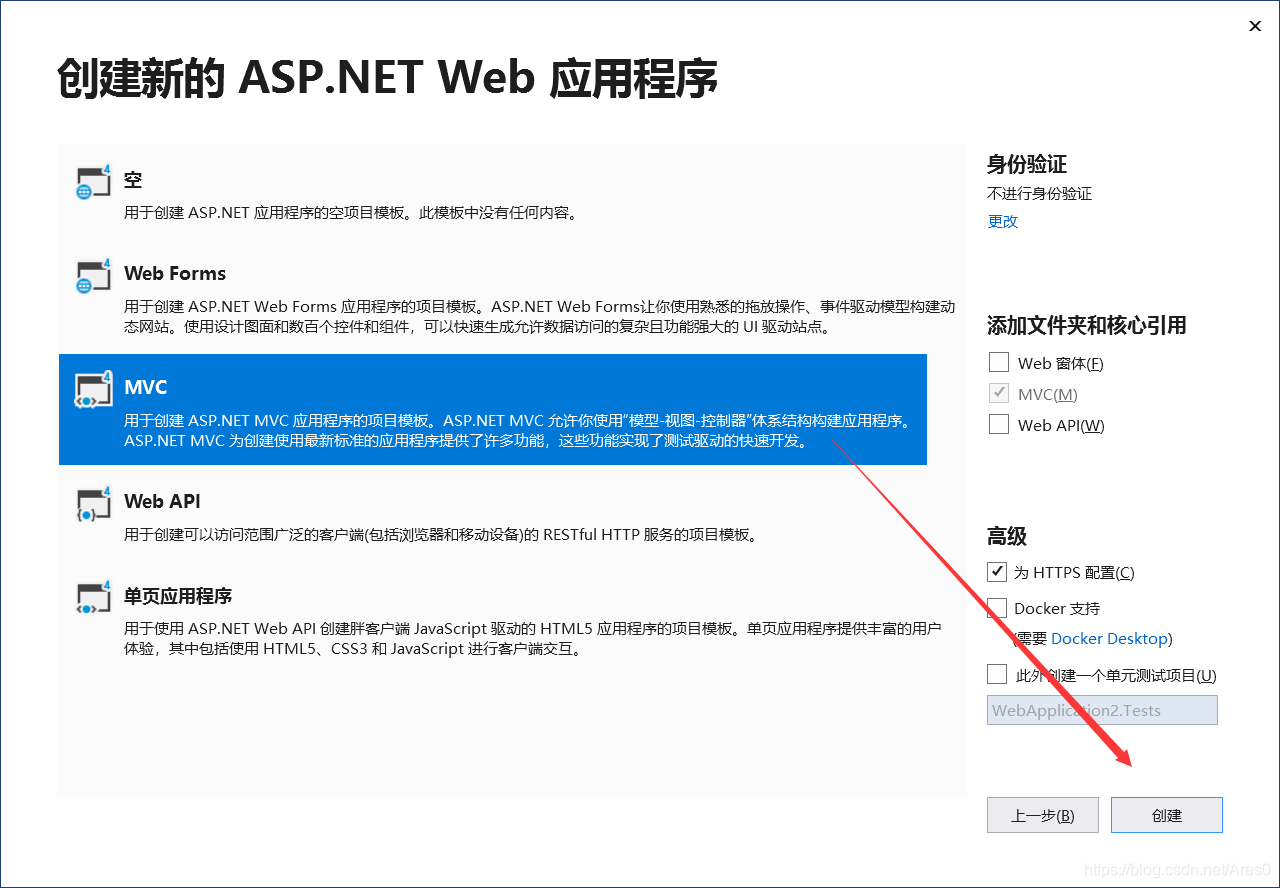The height and width of the screenshot is (888, 1280).
Task: Select the 空 template title
Action: pyautogui.click(x=133, y=180)
